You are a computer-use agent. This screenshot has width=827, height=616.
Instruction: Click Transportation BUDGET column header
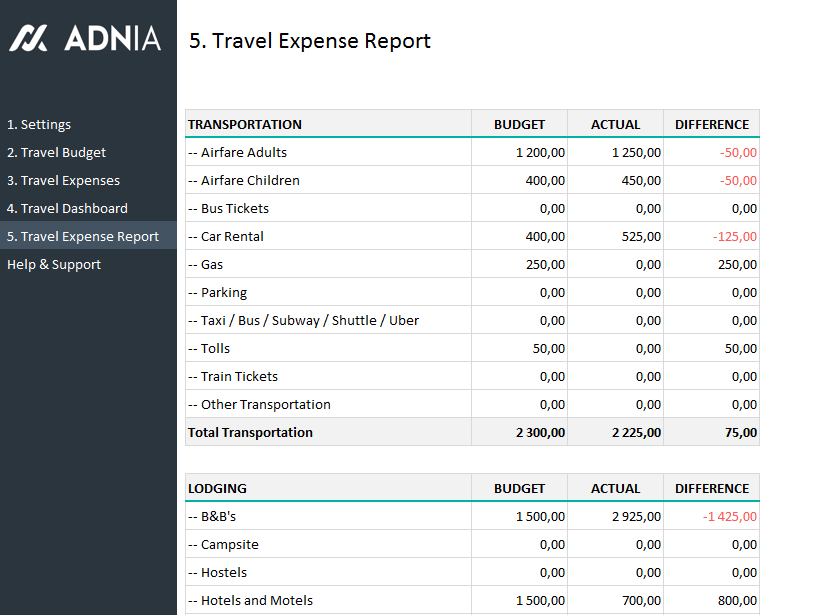(x=519, y=125)
